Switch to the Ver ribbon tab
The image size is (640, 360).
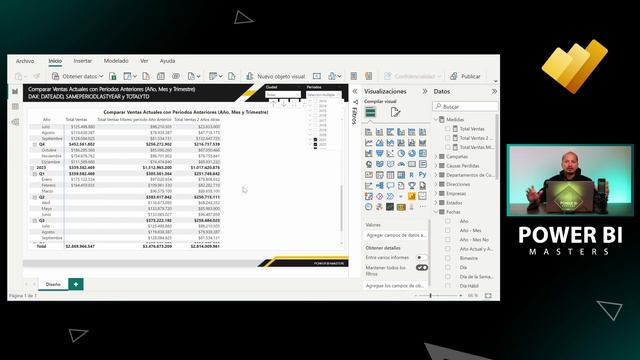[144, 61]
